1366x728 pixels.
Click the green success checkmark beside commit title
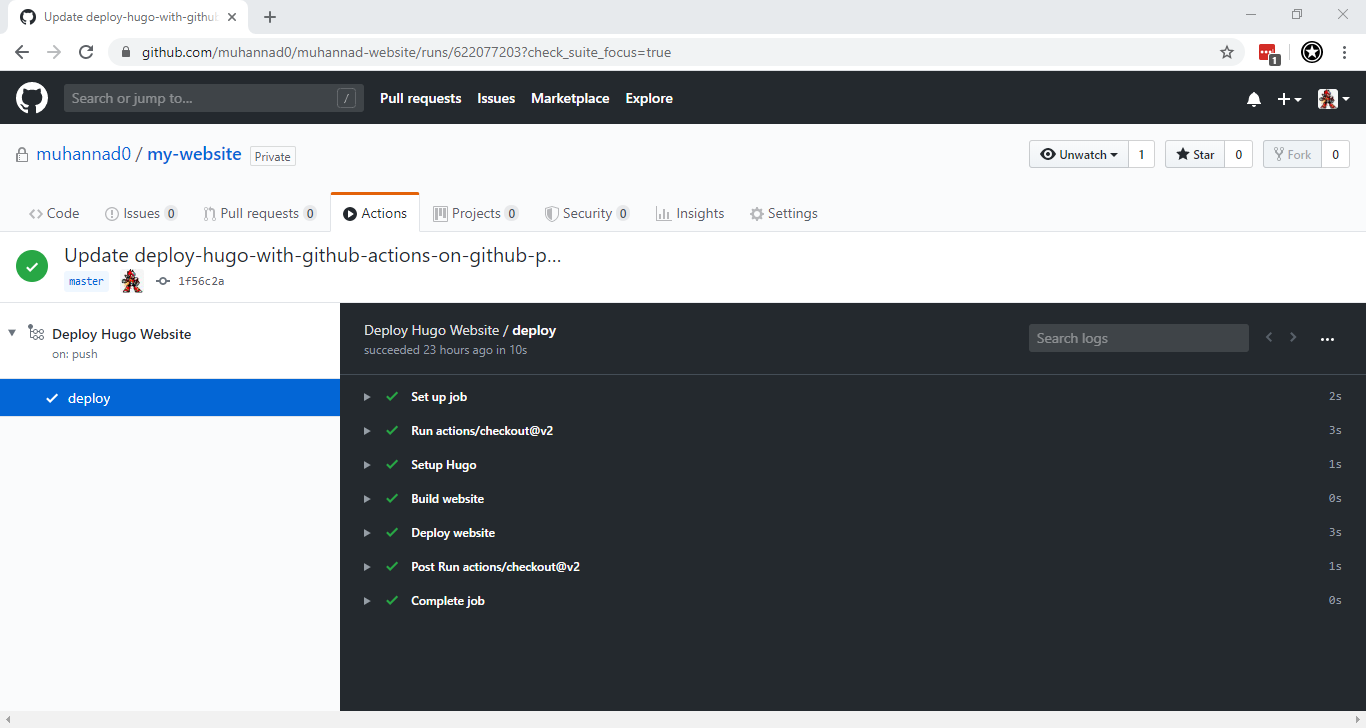31,266
